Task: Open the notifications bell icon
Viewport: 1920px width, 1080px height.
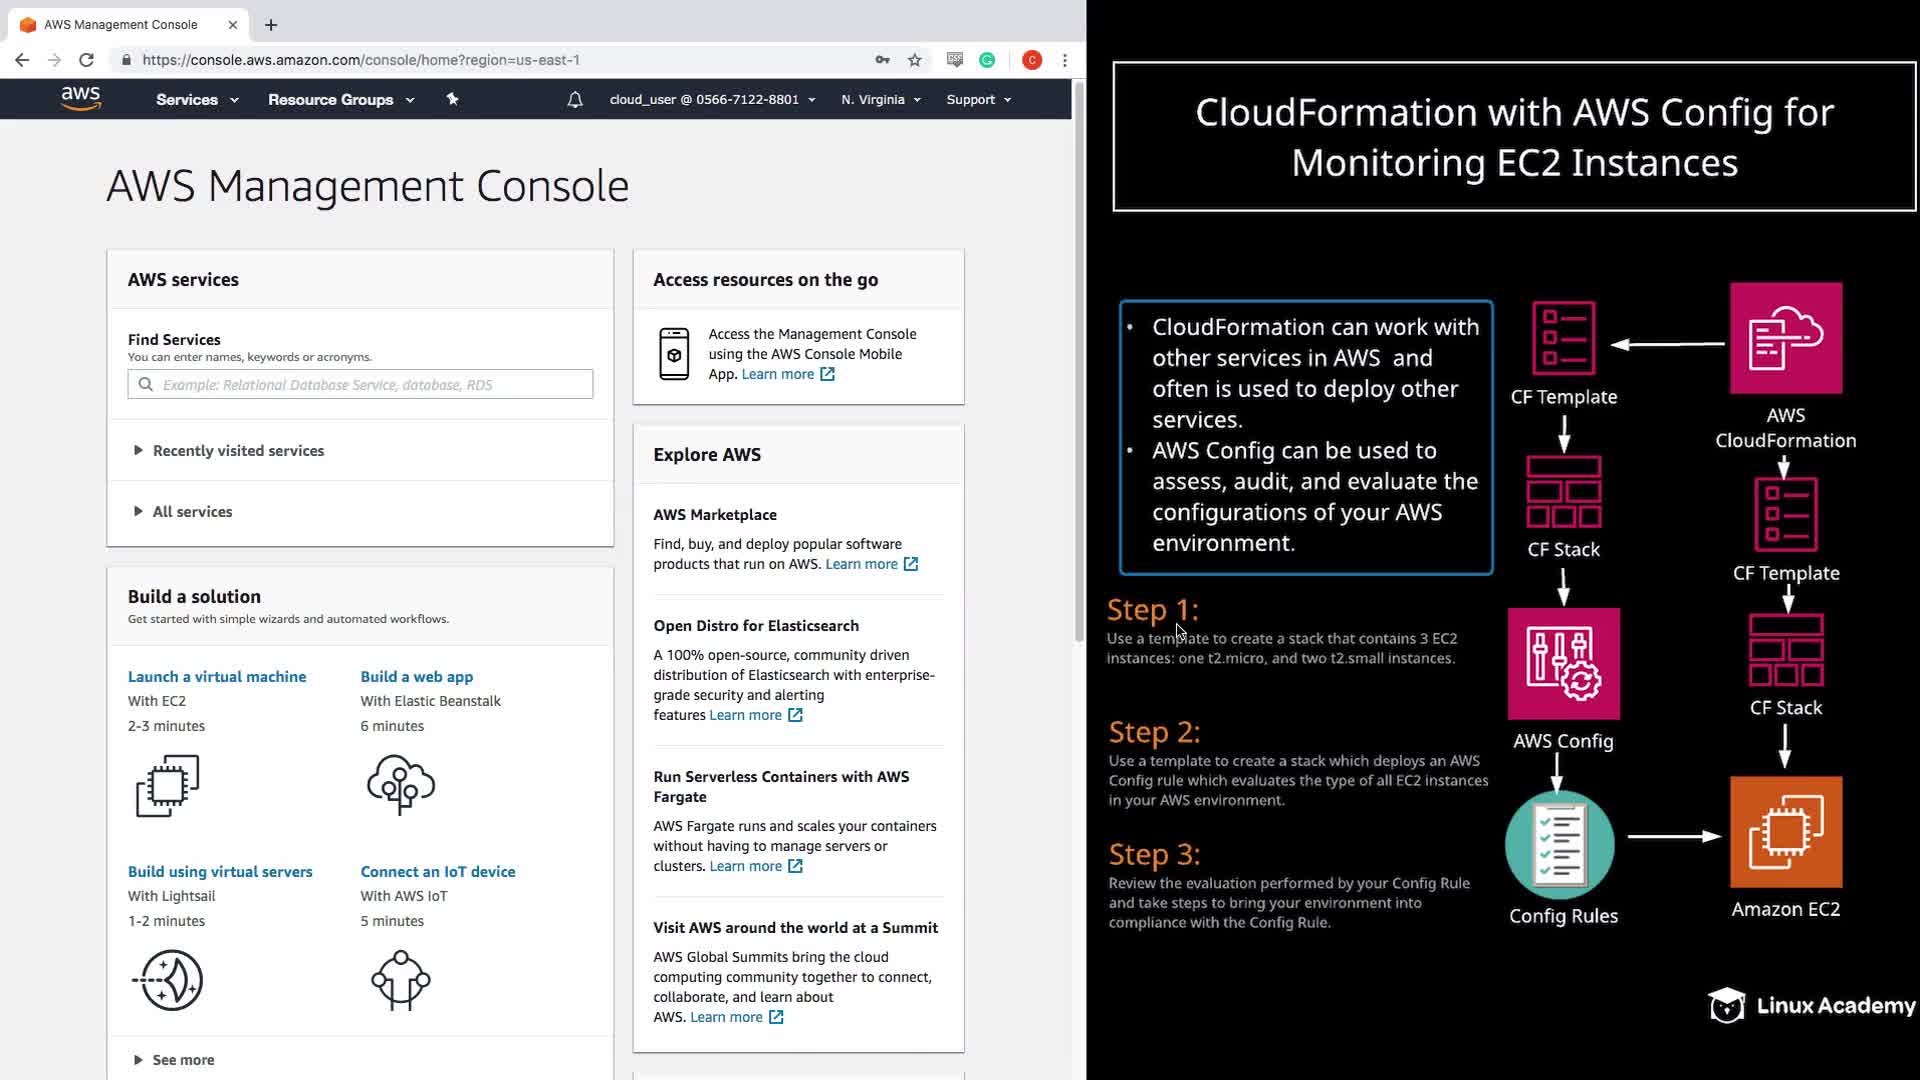Action: point(575,100)
